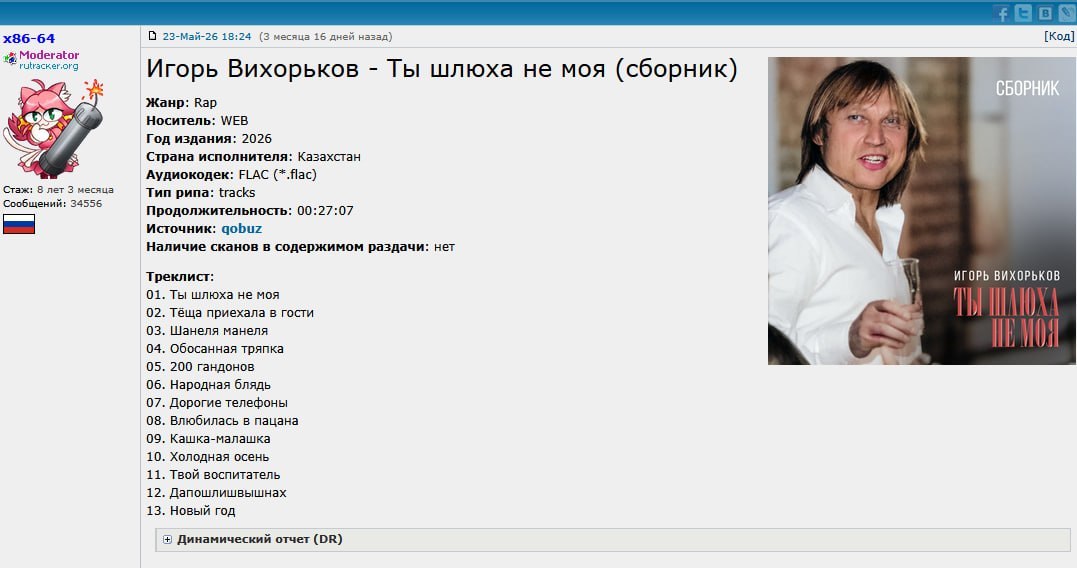Viewport: 1077px width, 568px height.
Task: Share via the VK icon
Action: pyautogui.click(x=1045, y=13)
